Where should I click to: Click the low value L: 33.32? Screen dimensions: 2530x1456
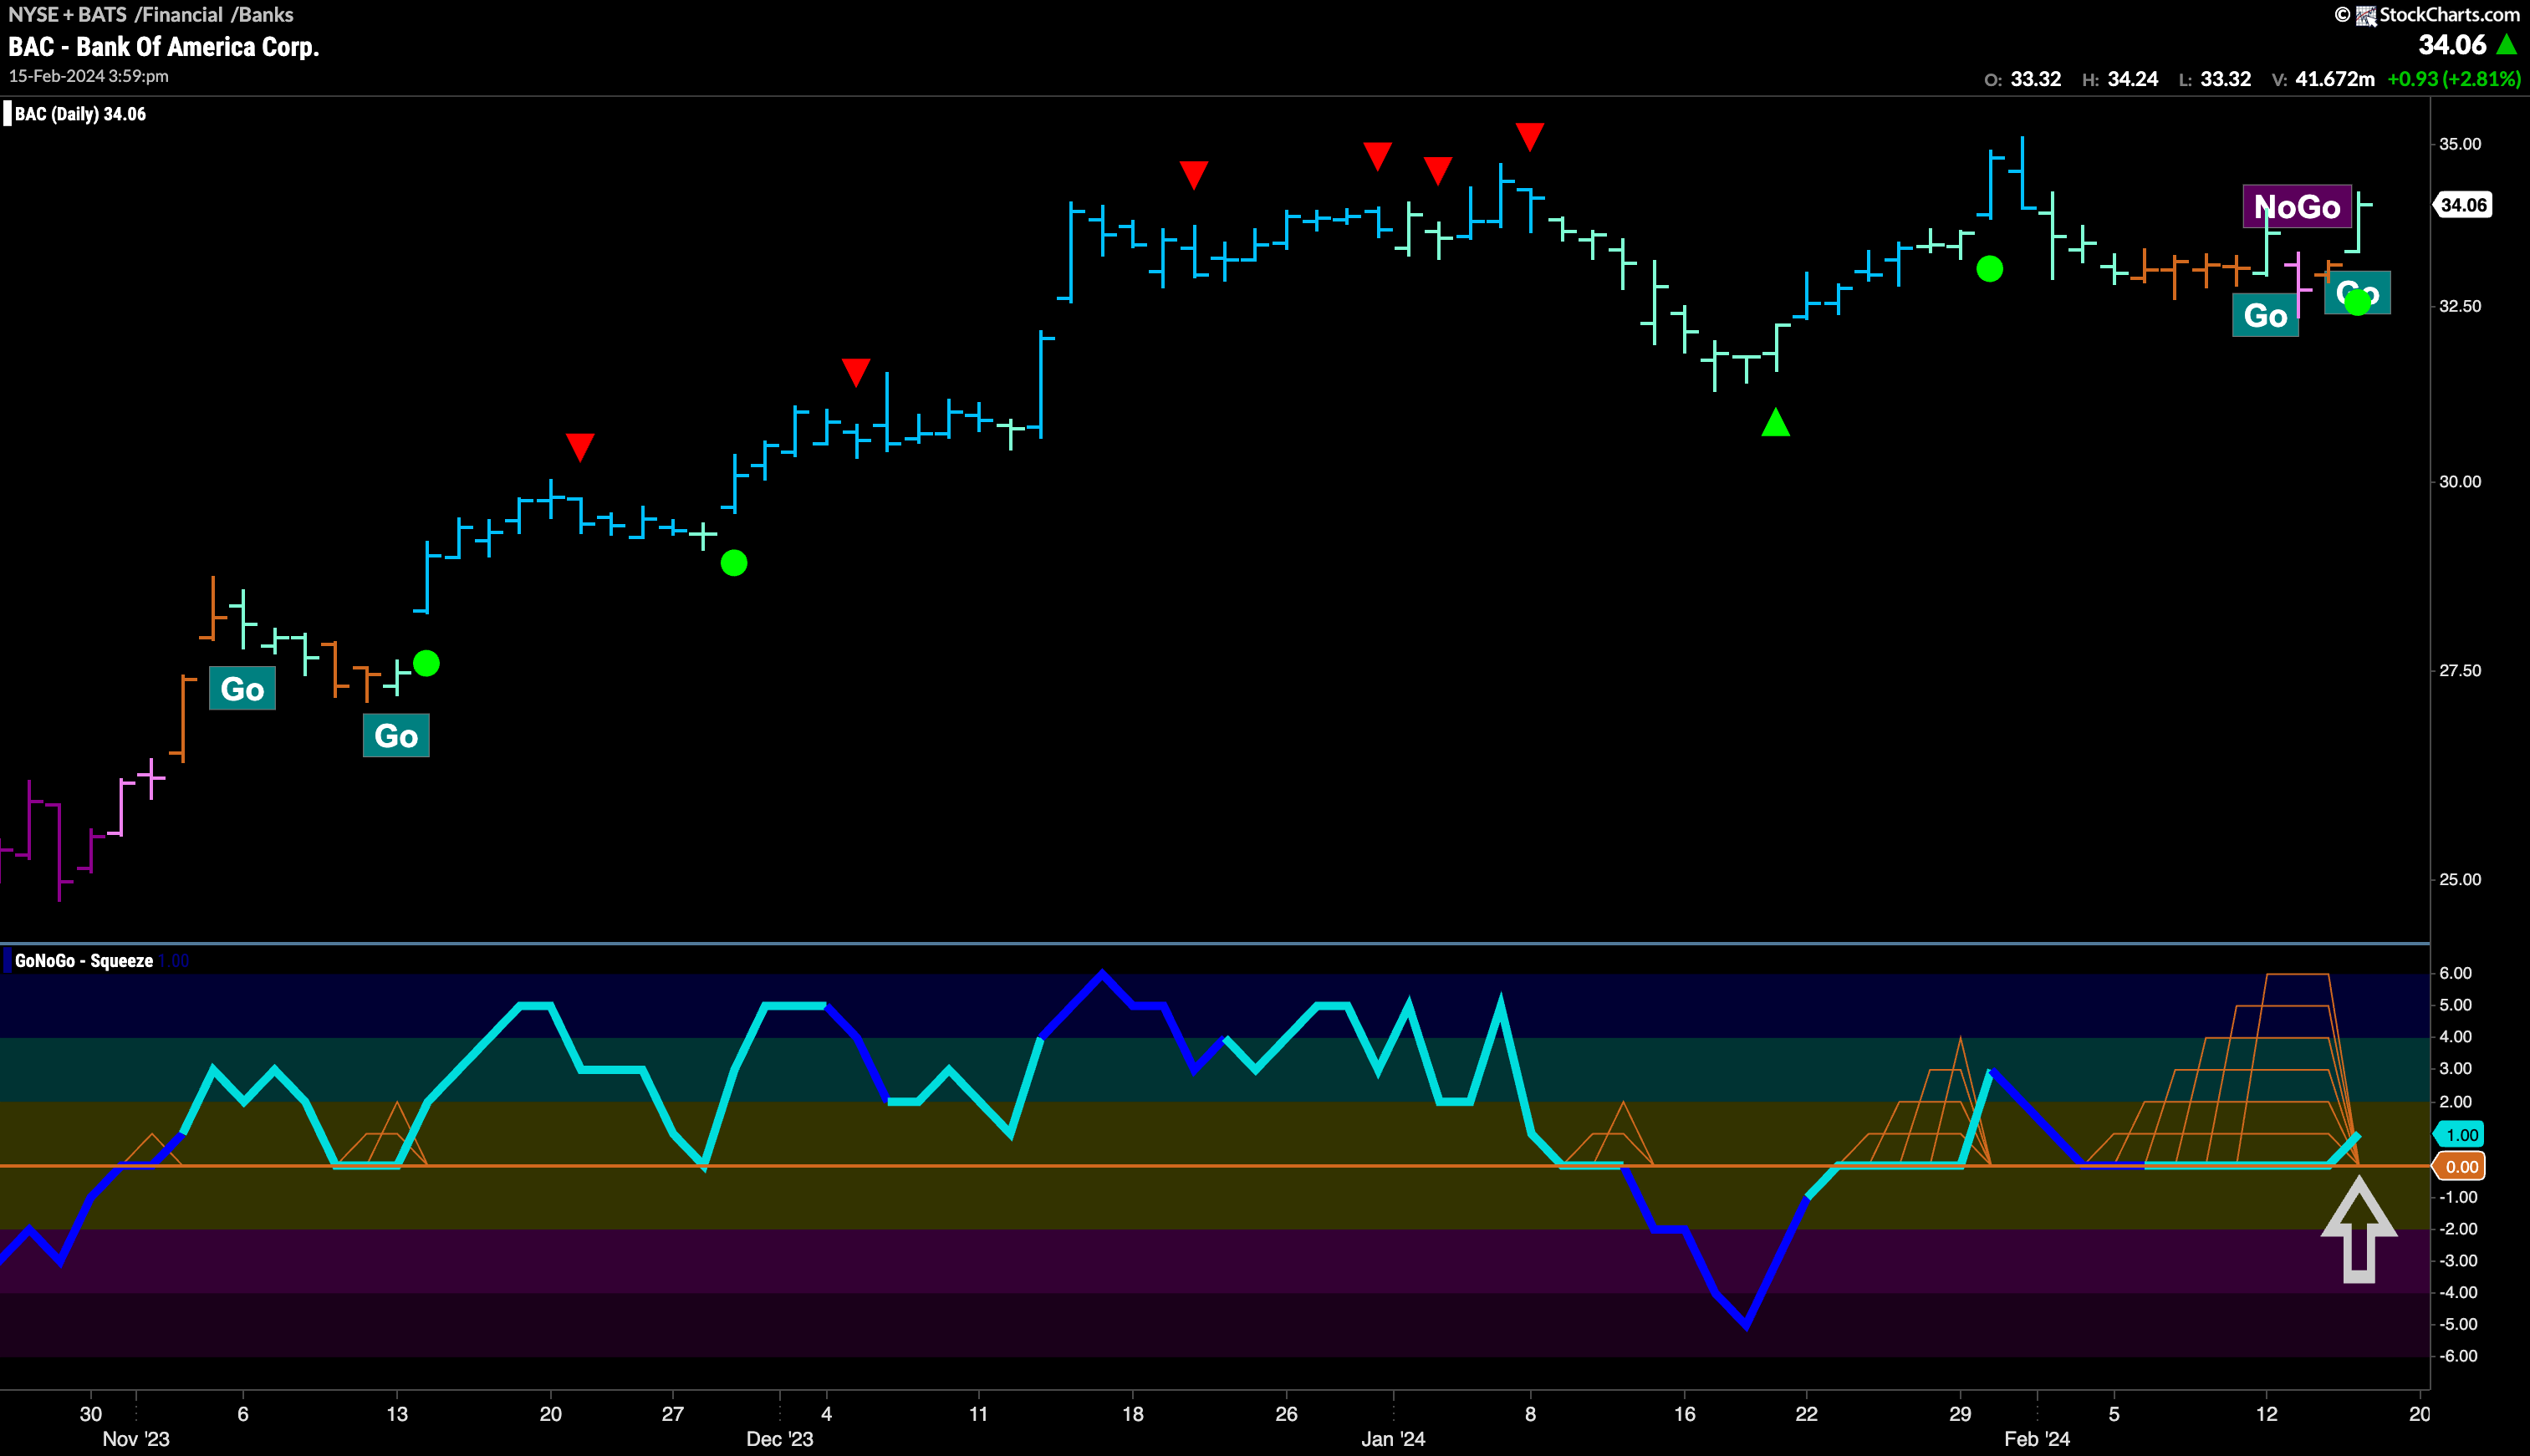tap(2214, 79)
